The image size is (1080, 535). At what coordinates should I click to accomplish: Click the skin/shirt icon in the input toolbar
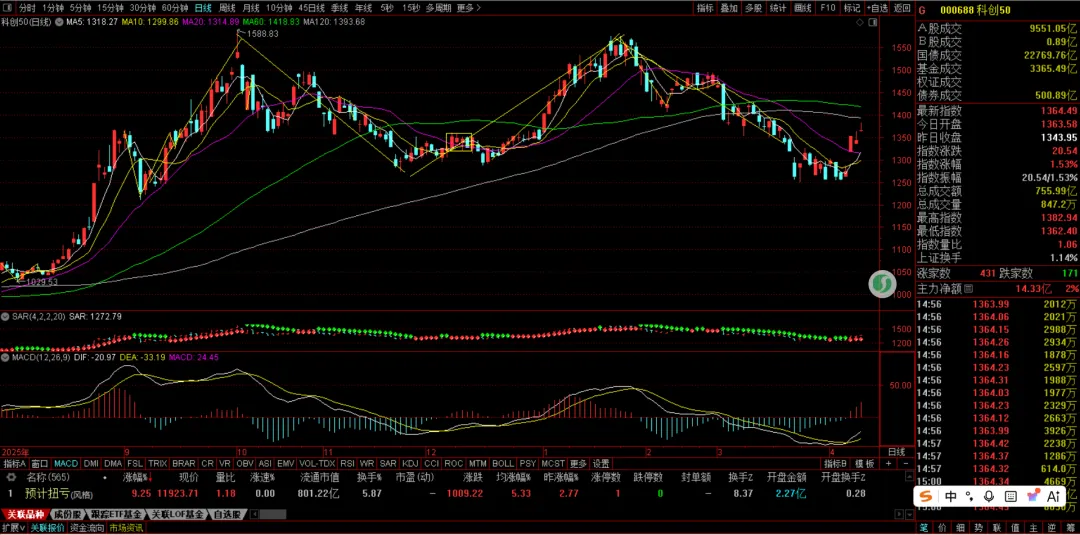coord(1032,496)
